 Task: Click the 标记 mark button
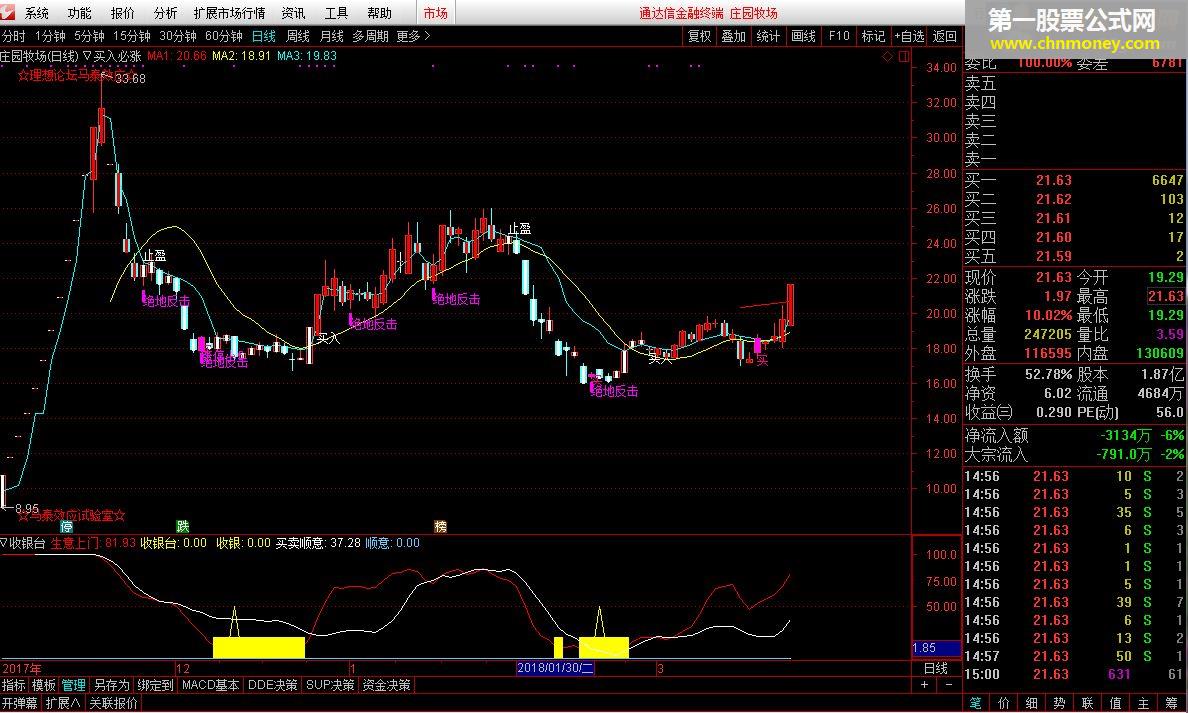(874, 36)
